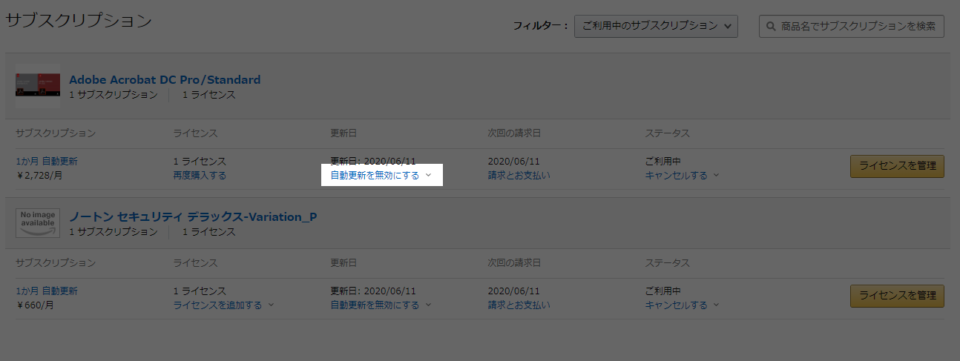
Task: Open the Adobe Acrobat DC Pro/Standard title link
Action: pos(165,80)
